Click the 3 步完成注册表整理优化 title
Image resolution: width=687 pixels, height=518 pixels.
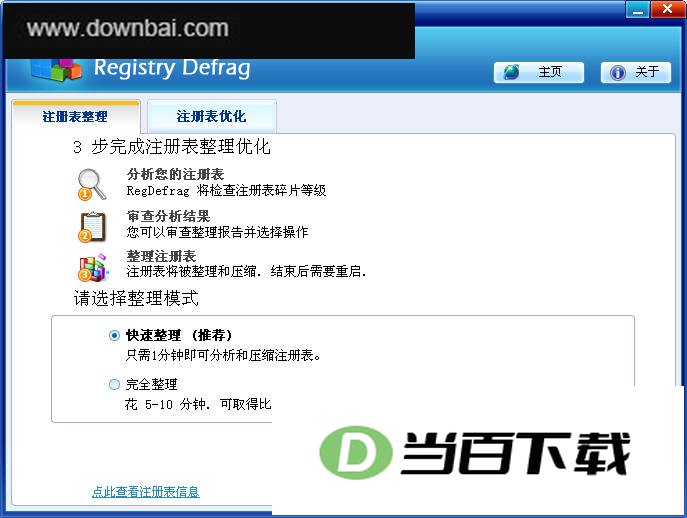(172, 147)
